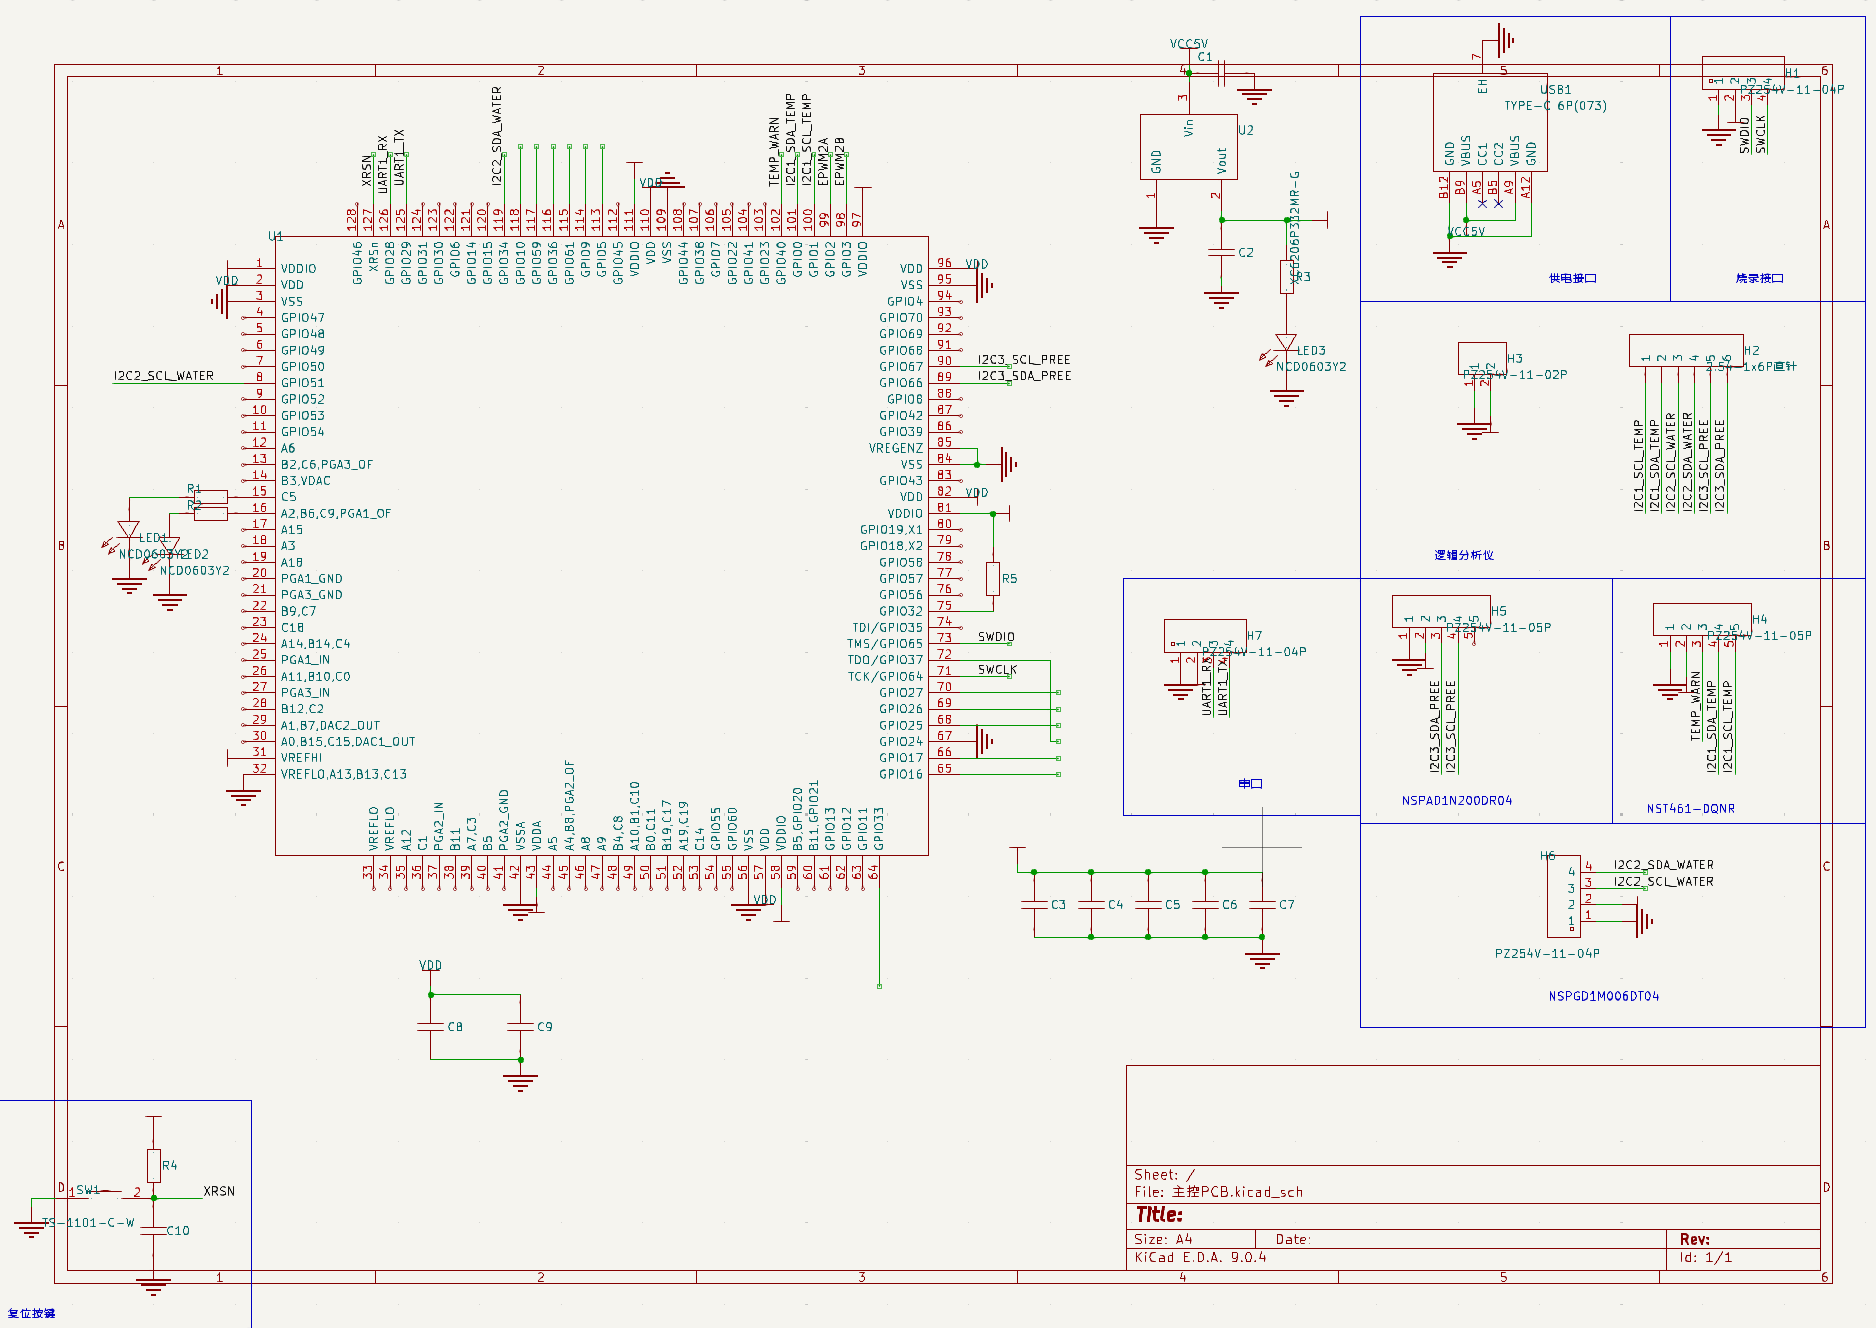Click the C2 output capacitor
The height and width of the screenshot is (1328, 1876).
click(1221, 253)
